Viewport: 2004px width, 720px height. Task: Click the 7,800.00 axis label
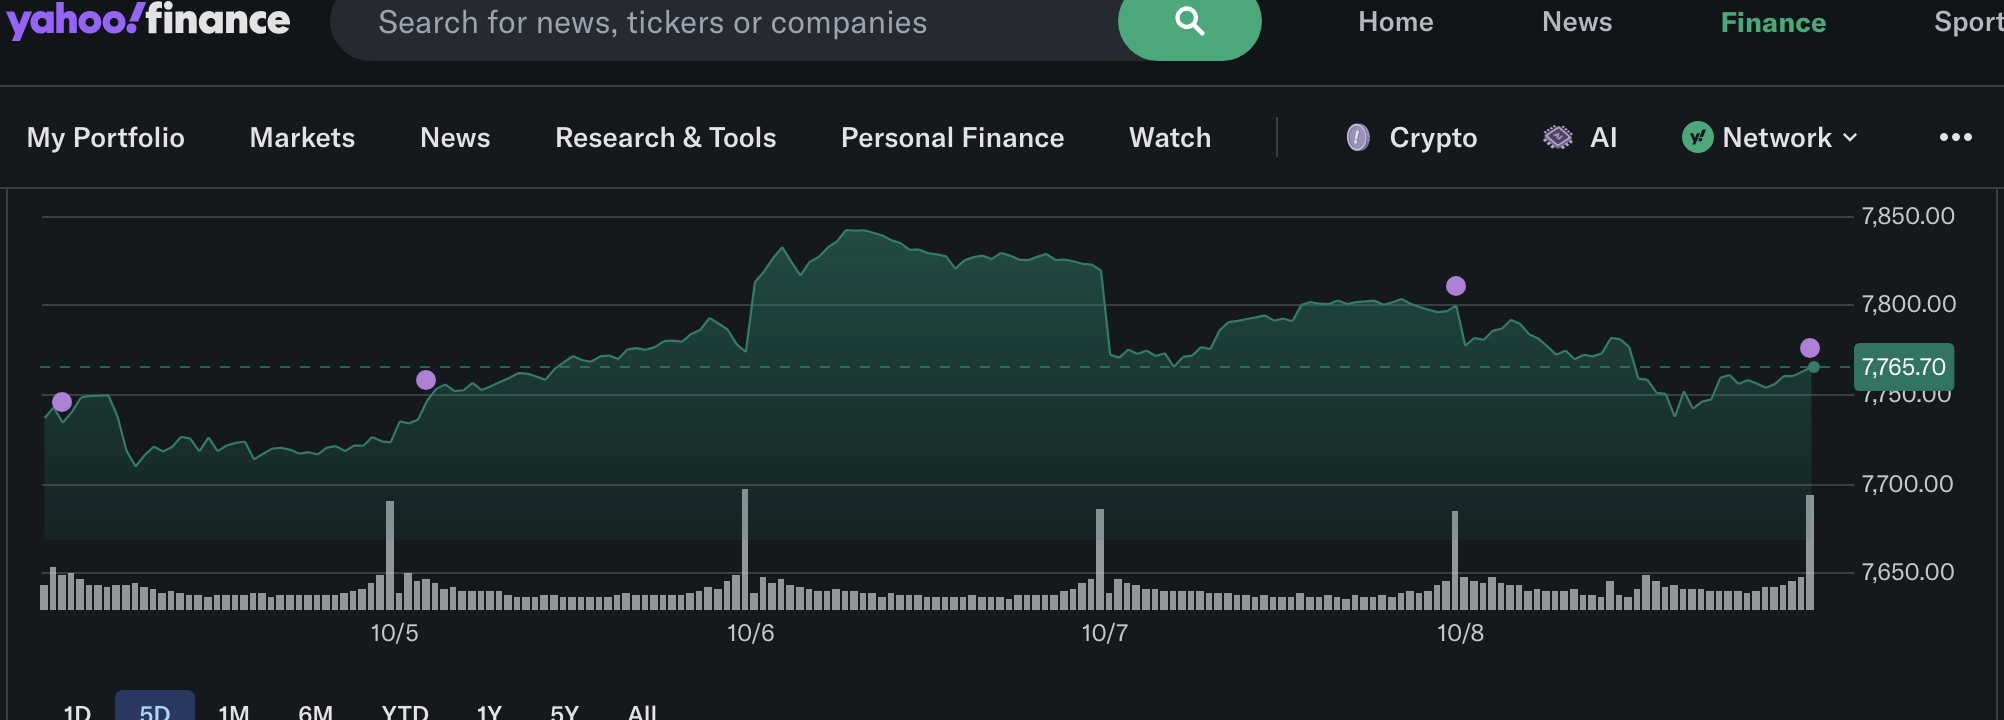(1908, 304)
